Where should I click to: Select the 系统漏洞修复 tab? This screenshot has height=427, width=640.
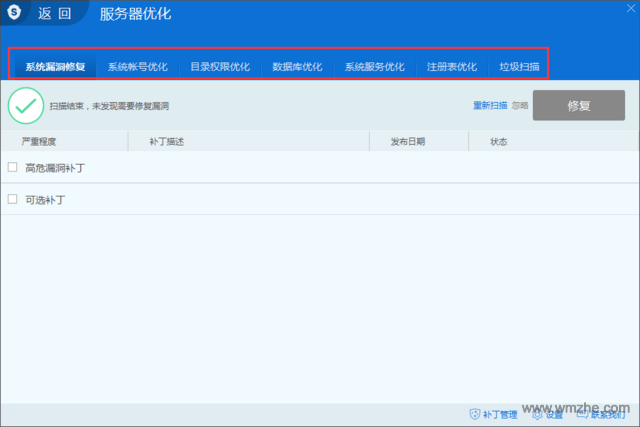click(x=56, y=67)
